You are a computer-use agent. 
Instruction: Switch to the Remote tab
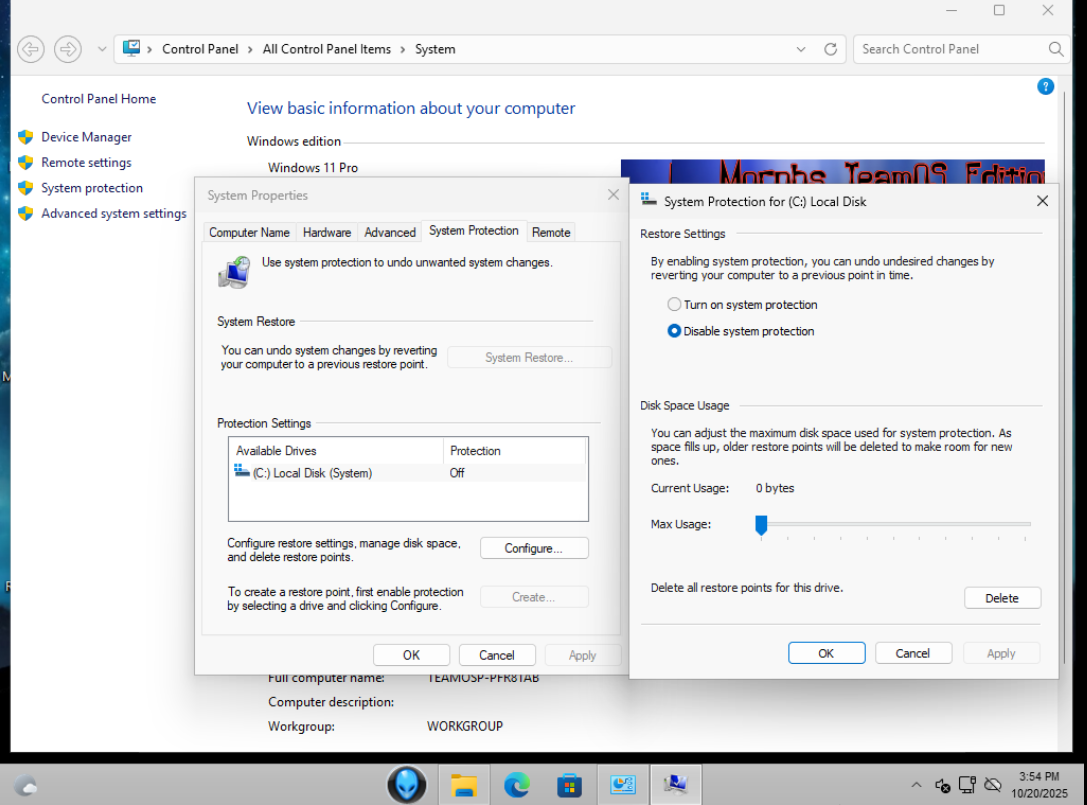point(551,232)
